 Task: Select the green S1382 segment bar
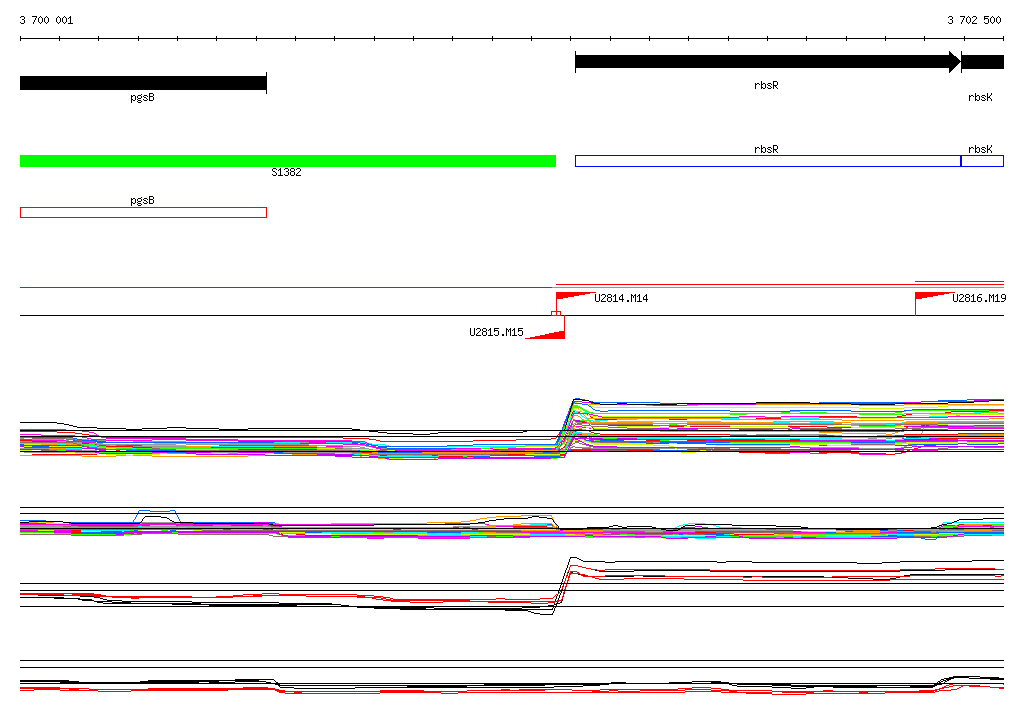(x=288, y=161)
